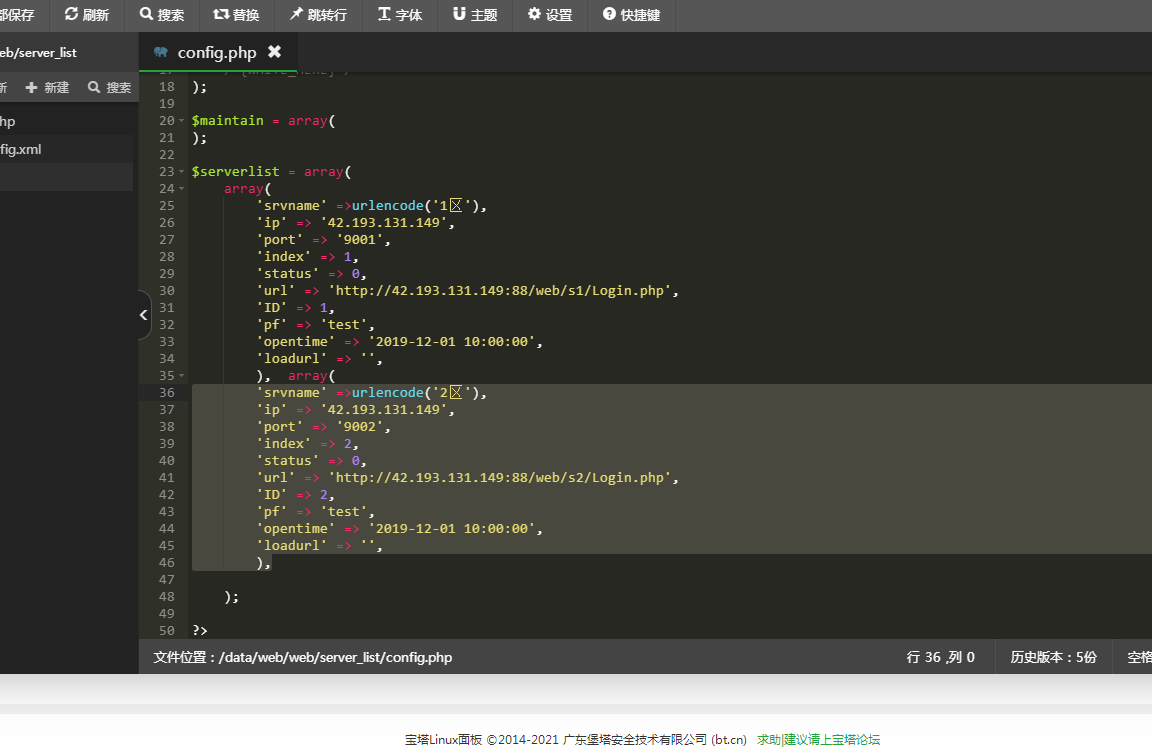
Task: Fold the $maintain array at line 20
Action: point(182,121)
